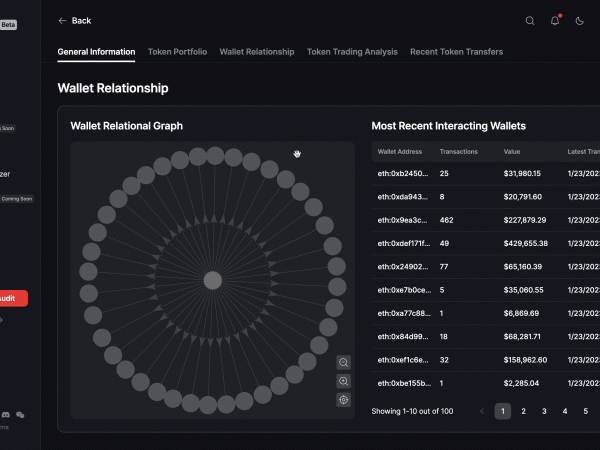This screenshot has height=450, width=600.
Task: Click value $429,655.38 cell
Action: point(525,243)
